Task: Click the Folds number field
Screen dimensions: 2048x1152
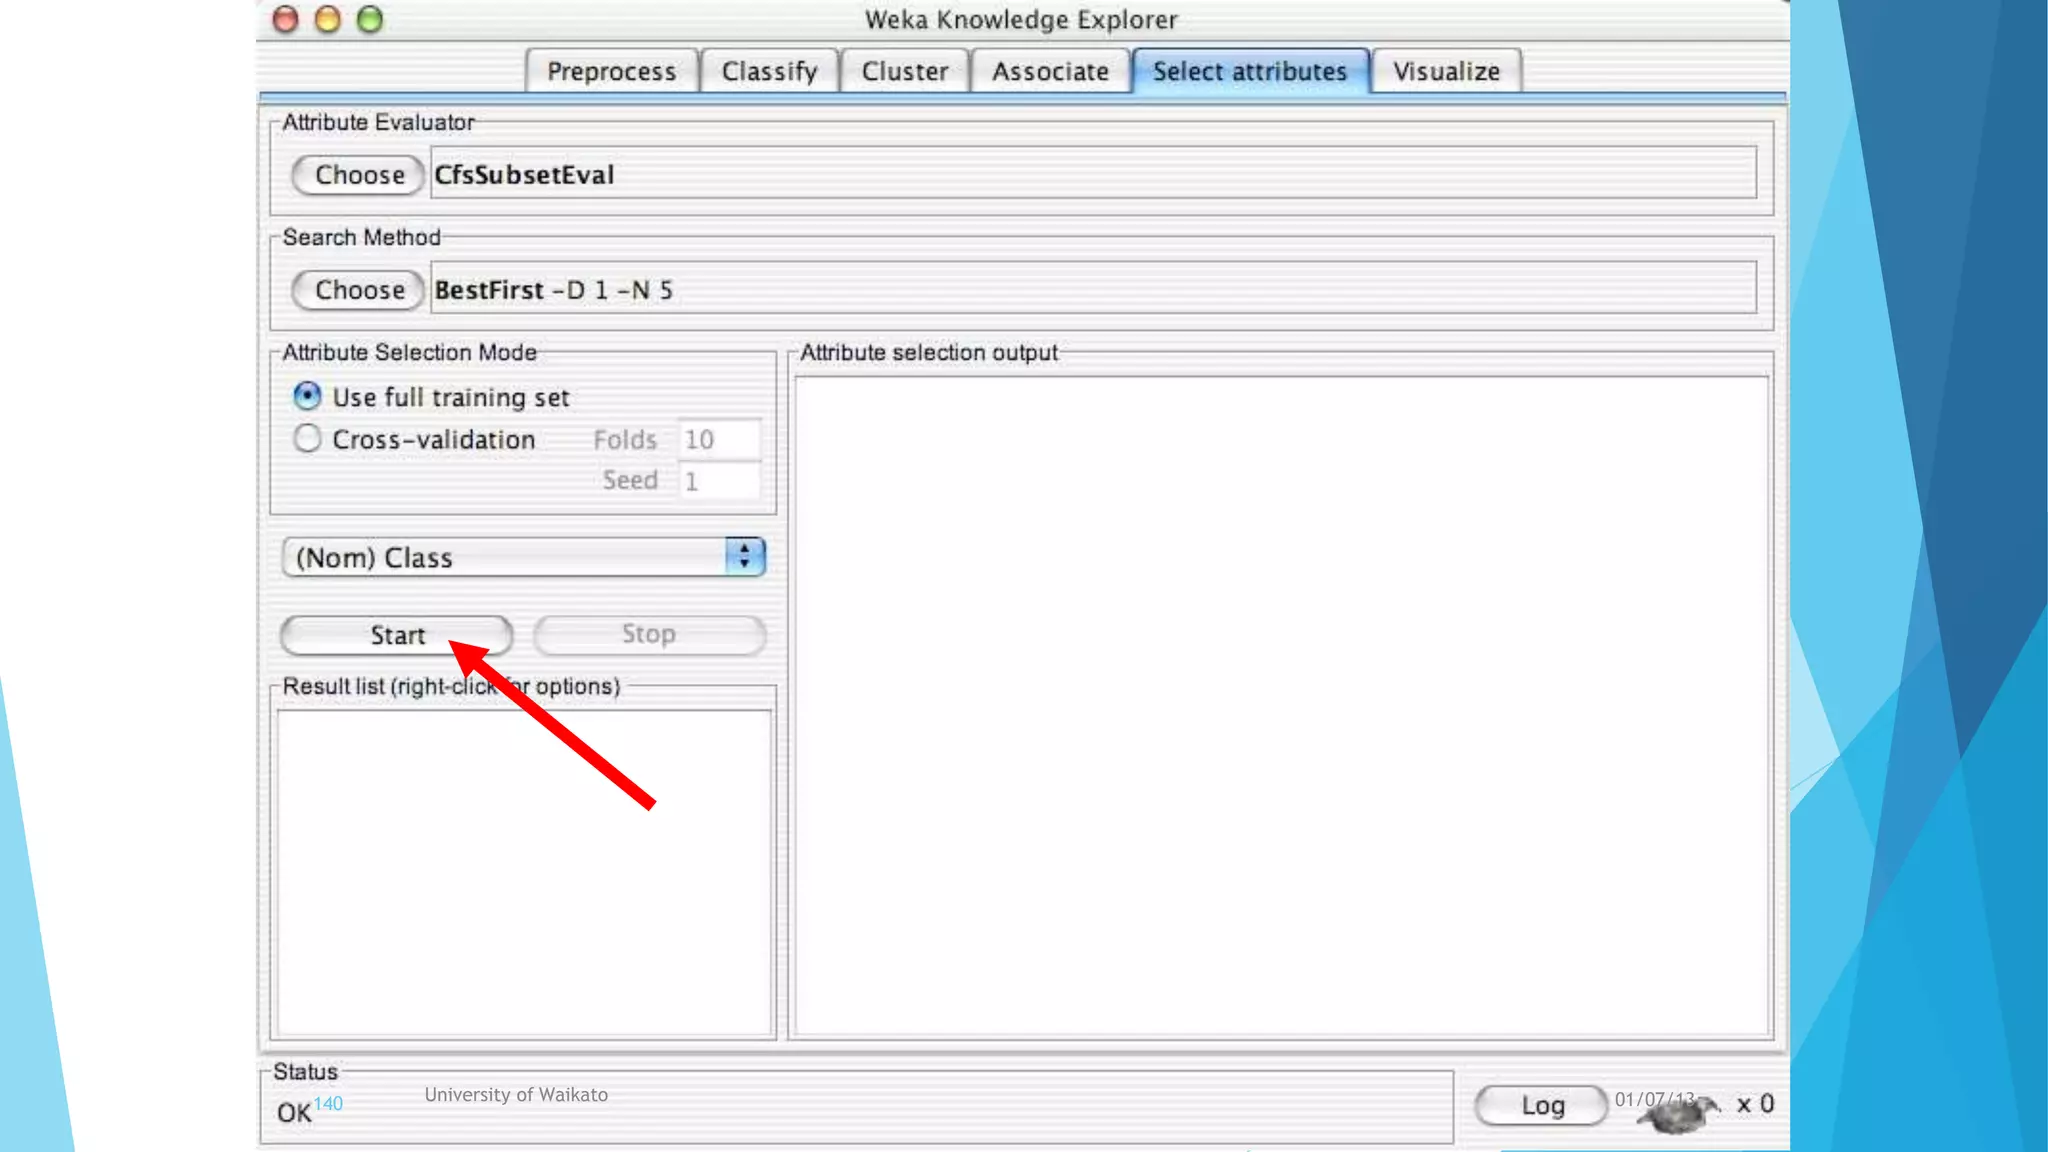Action: click(x=719, y=440)
